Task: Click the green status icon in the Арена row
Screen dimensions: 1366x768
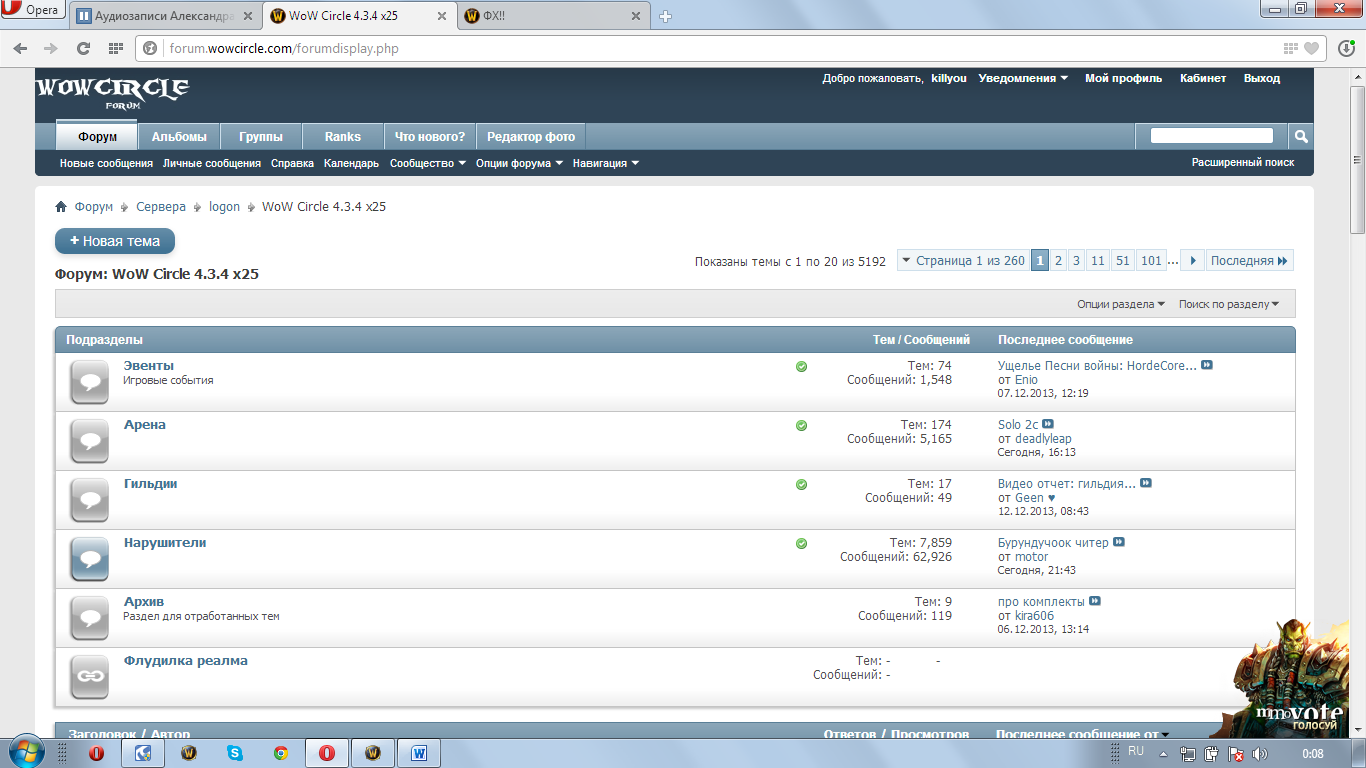Action: (801, 426)
